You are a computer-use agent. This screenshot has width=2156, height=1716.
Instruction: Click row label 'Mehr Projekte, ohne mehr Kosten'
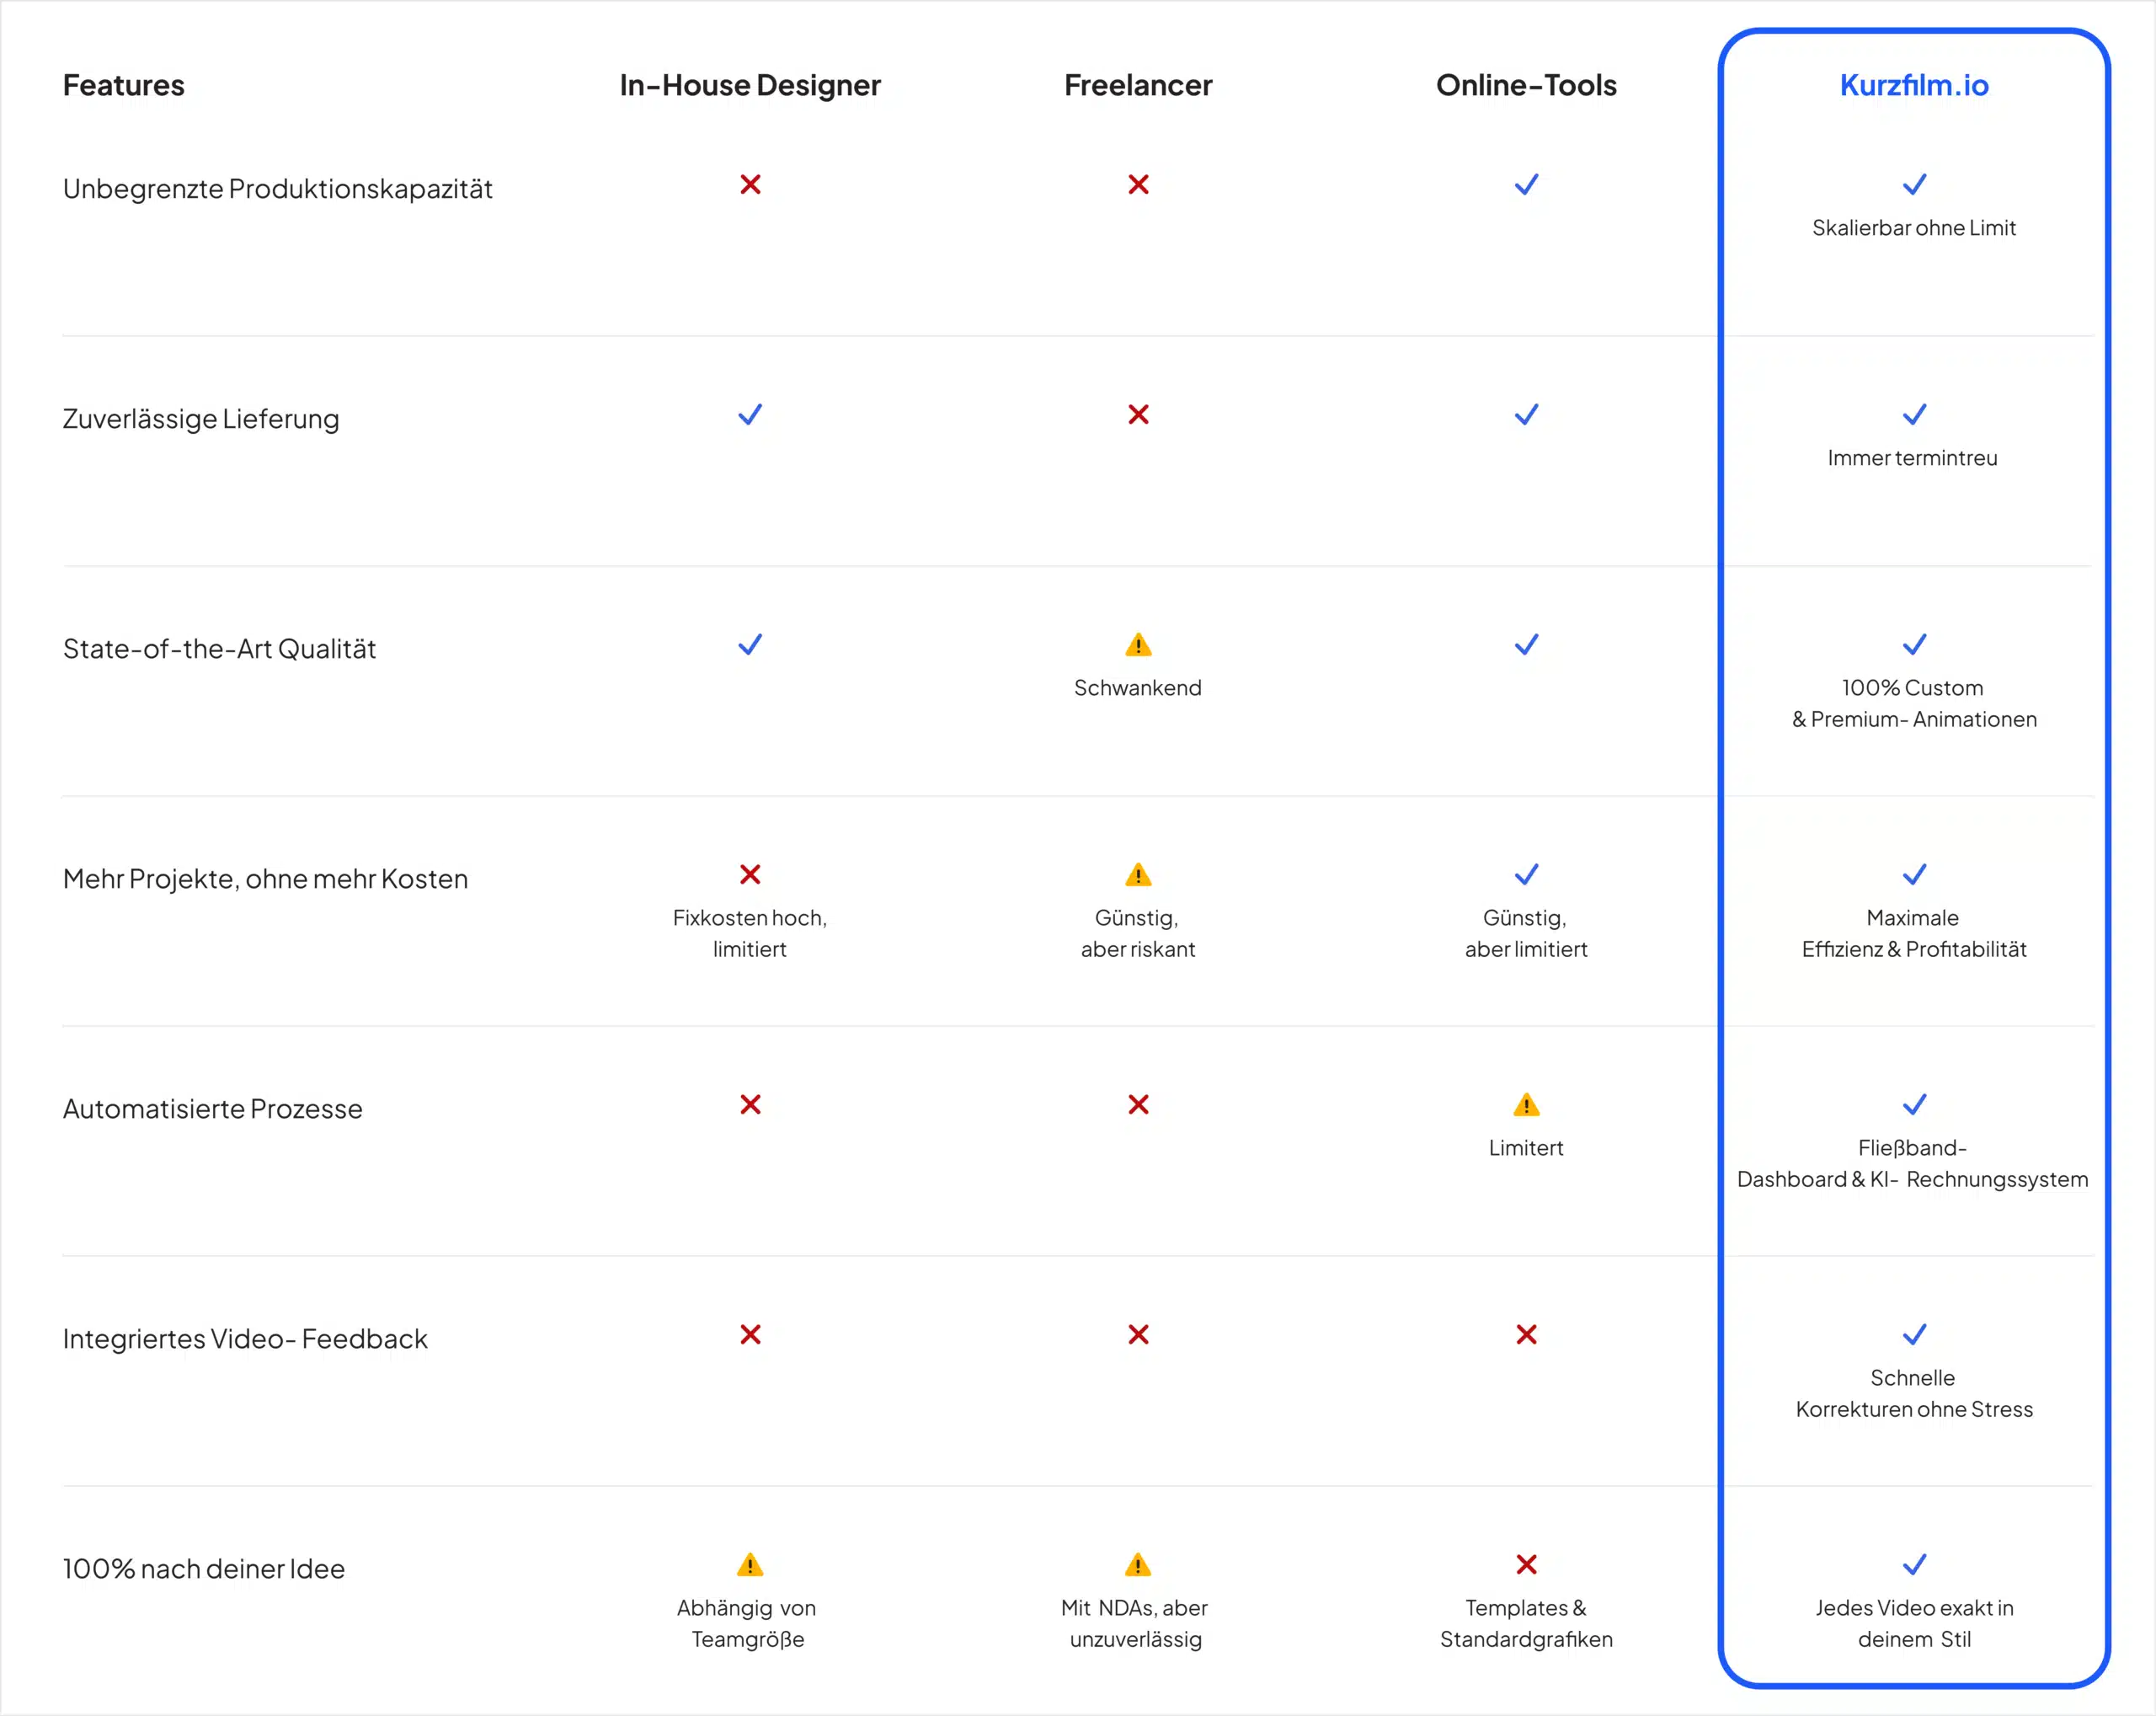265,879
